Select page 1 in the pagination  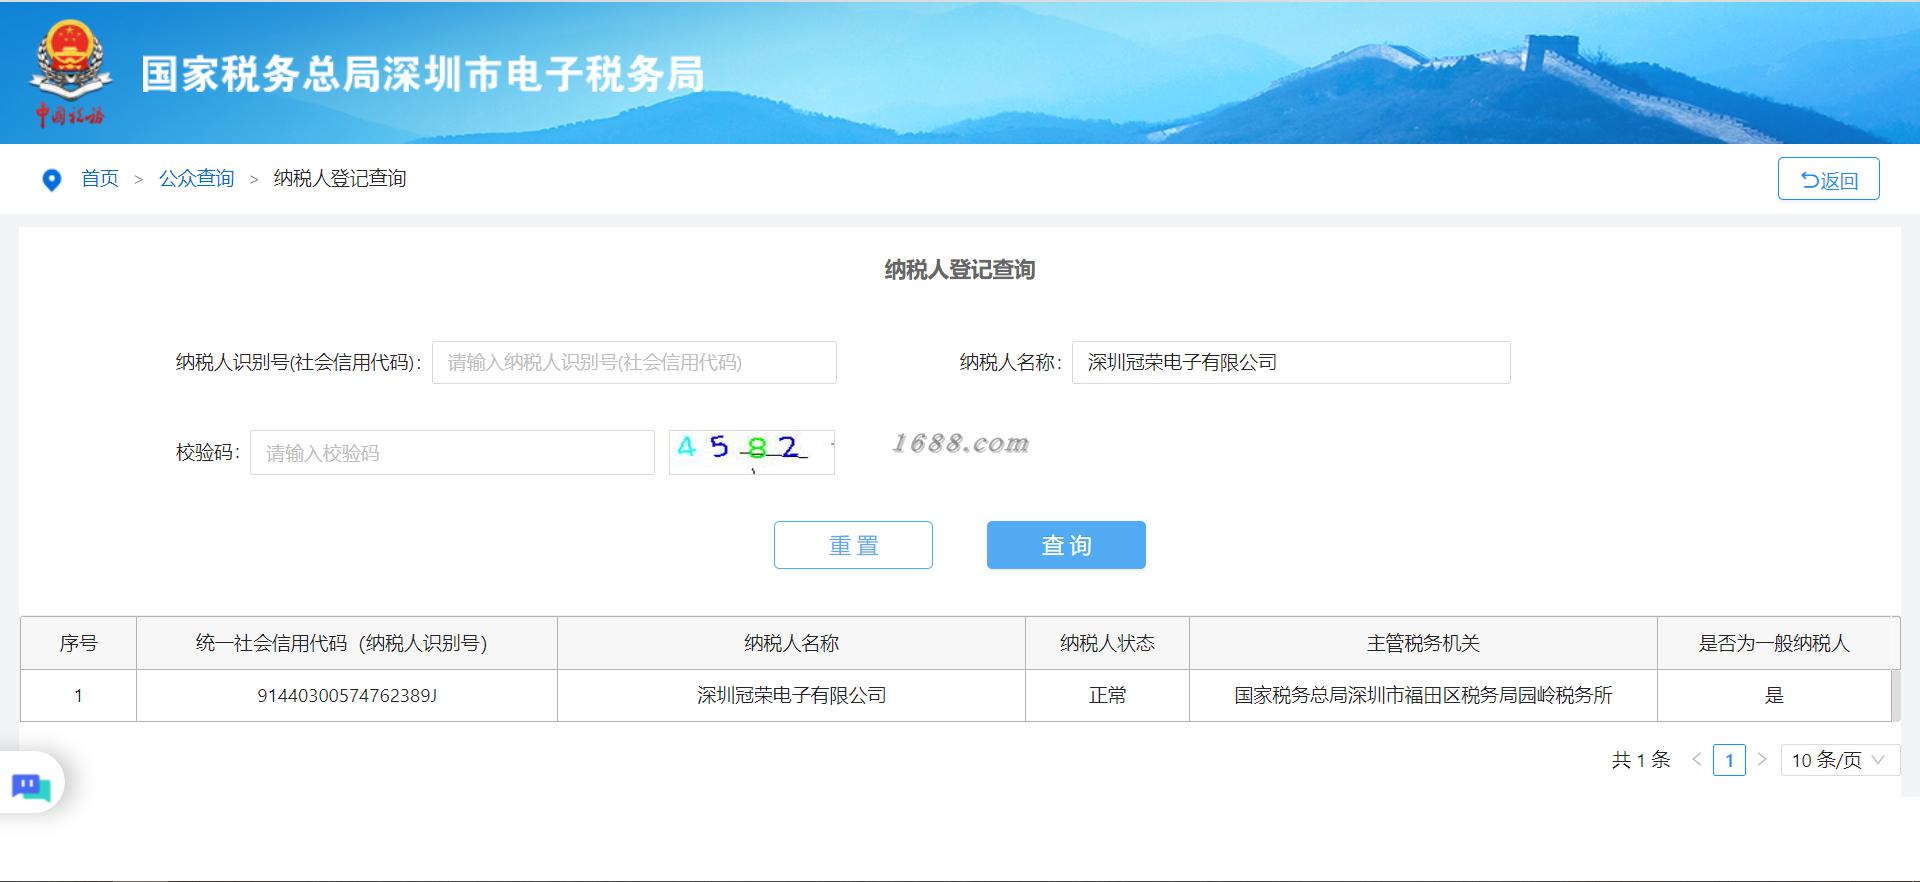(x=1729, y=760)
